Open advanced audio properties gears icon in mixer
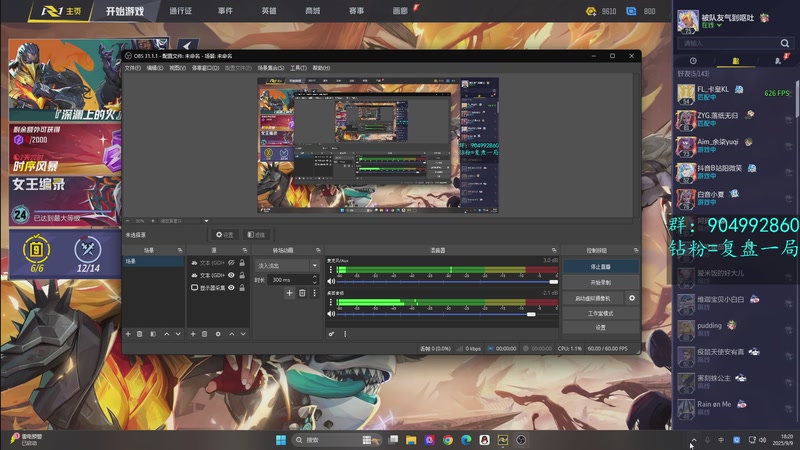This screenshot has width=800, height=450. coord(332,334)
